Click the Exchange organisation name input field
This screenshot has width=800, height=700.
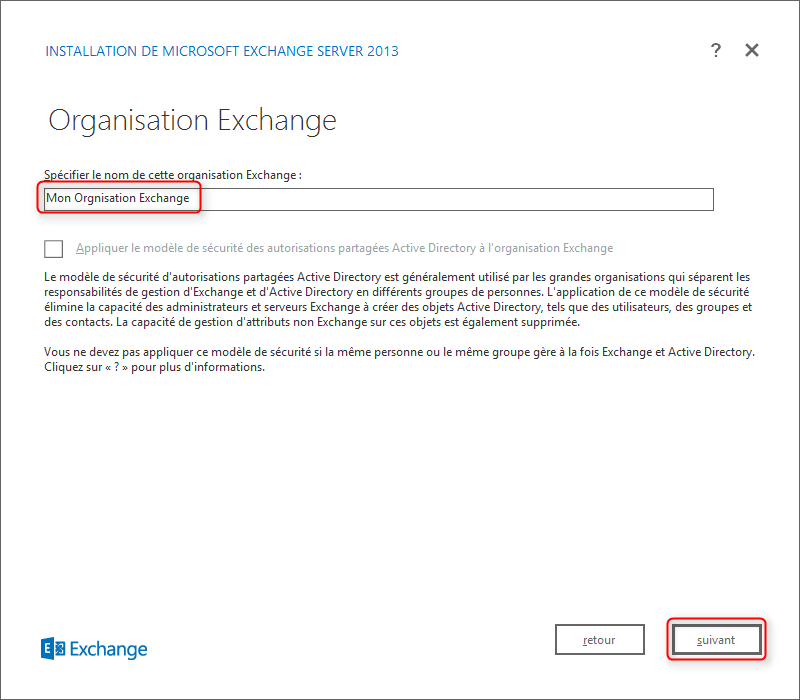pyautogui.click(x=379, y=199)
